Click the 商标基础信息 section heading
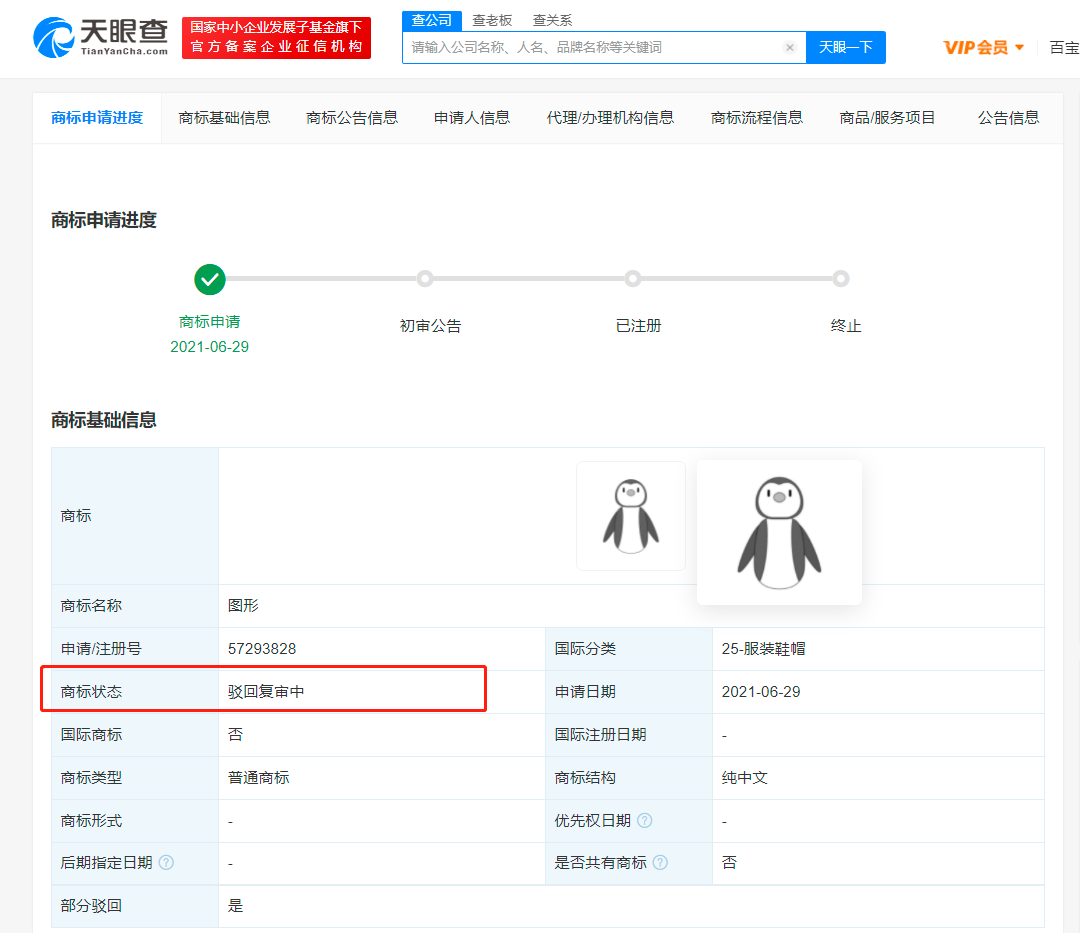 [104, 420]
